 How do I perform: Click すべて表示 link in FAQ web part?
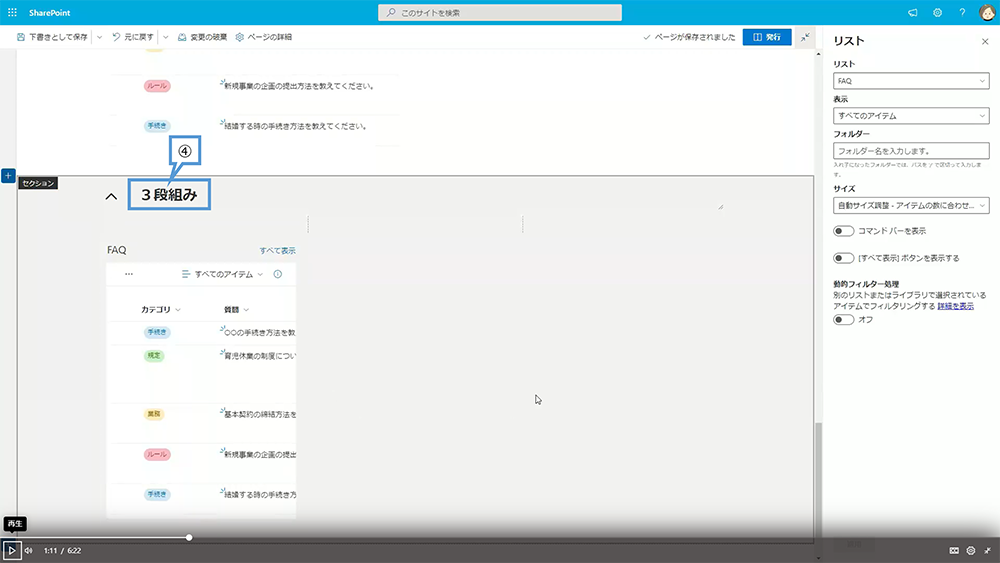tap(277, 251)
